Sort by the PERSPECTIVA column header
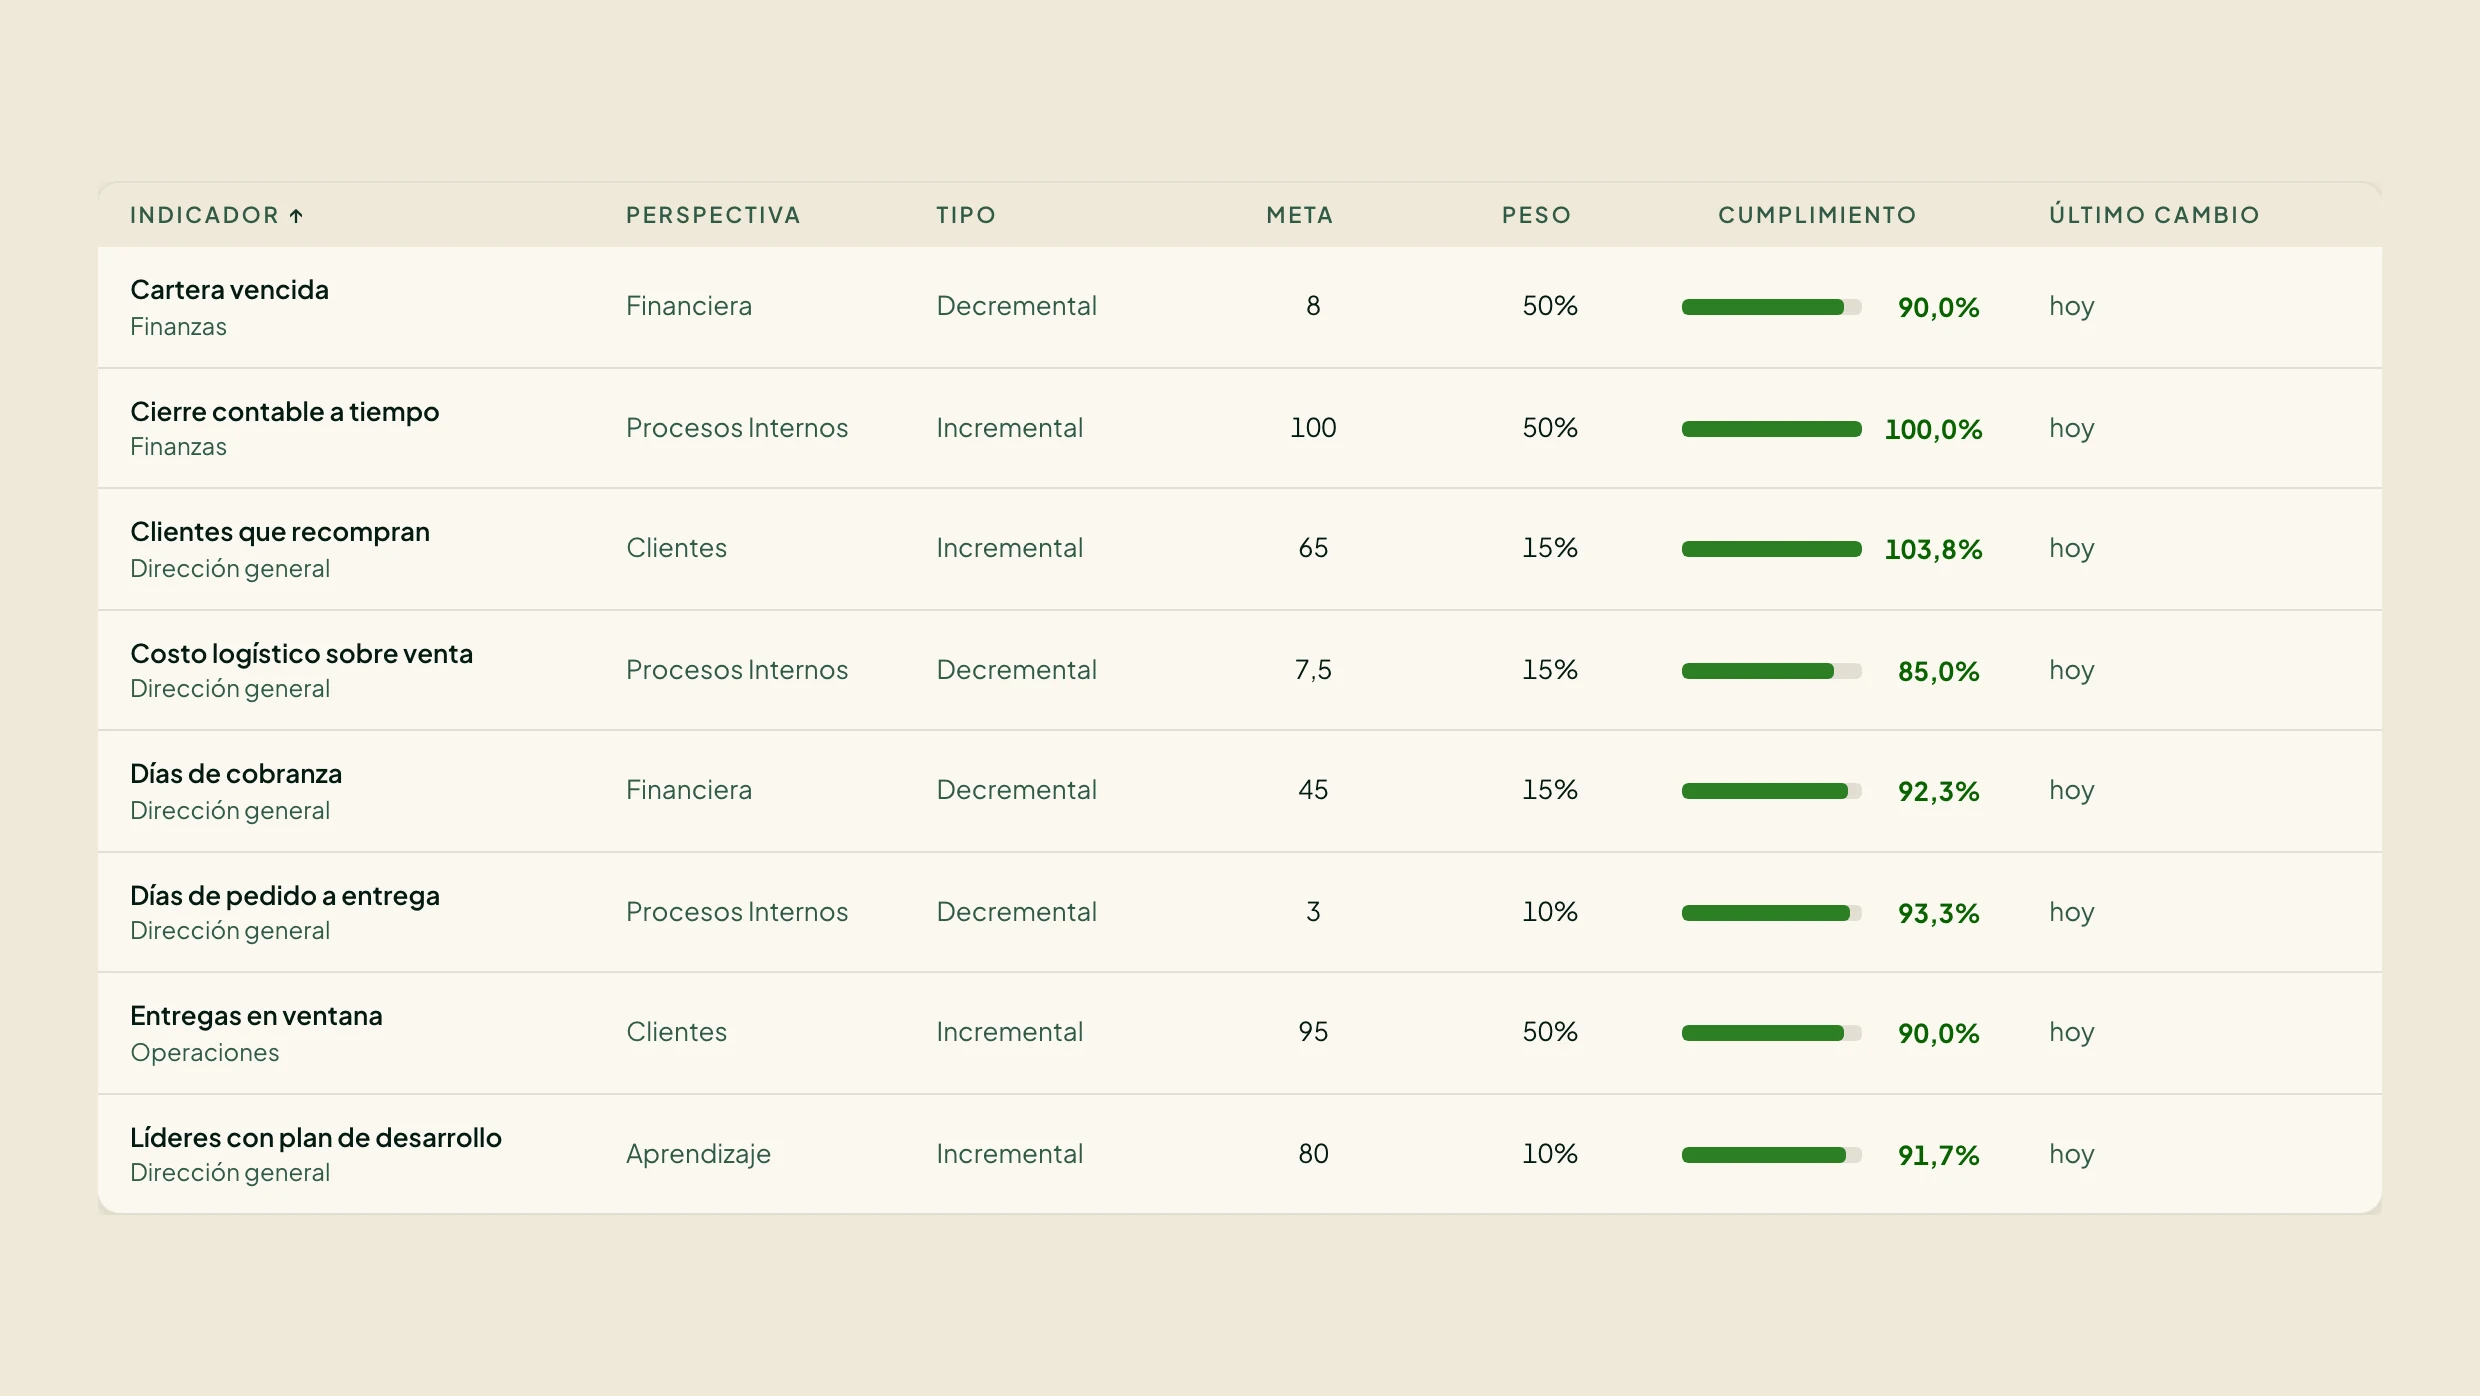 [x=713, y=215]
